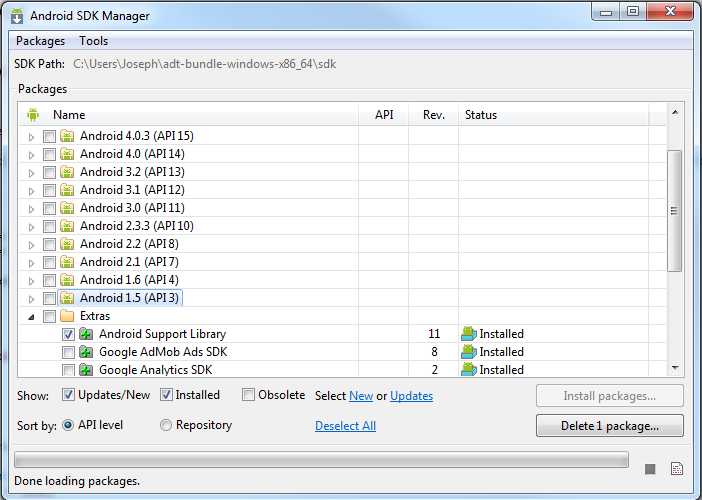Click the Google AdMob Ads SDK package icon

pos(86,352)
